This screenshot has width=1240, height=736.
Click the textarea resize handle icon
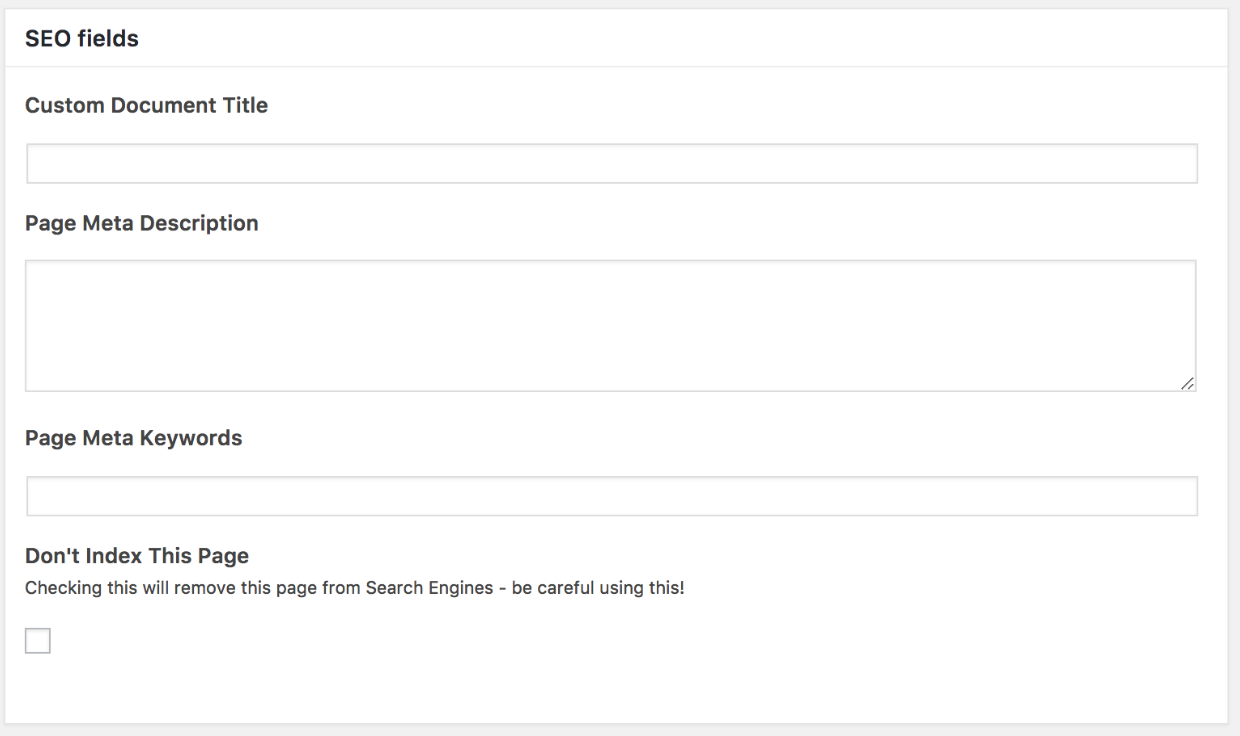click(x=1186, y=382)
